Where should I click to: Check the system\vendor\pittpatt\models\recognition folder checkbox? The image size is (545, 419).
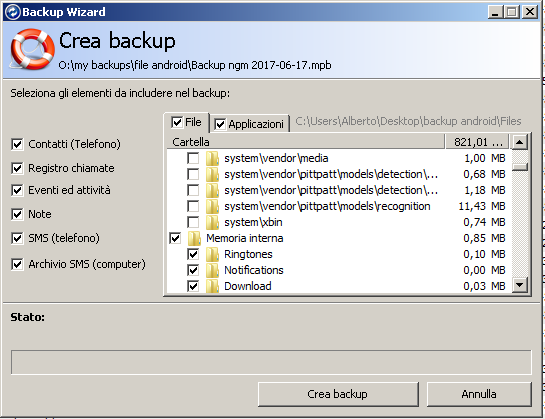[x=193, y=206]
